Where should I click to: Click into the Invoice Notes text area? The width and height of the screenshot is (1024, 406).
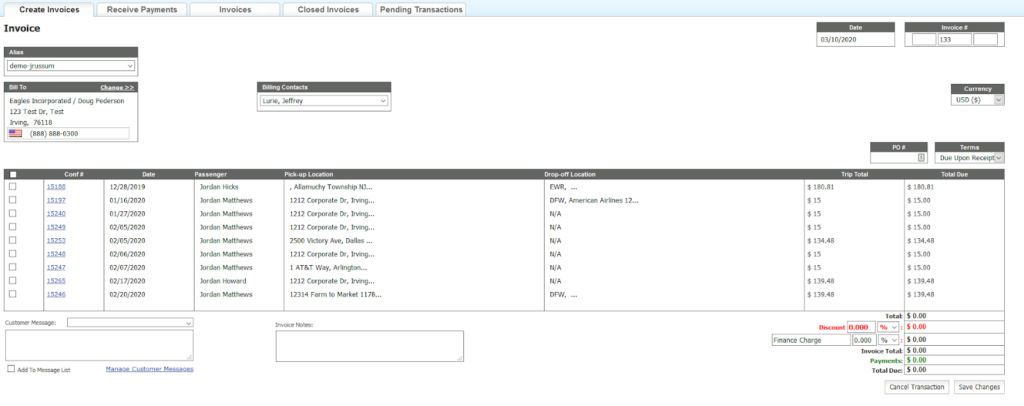coord(369,345)
